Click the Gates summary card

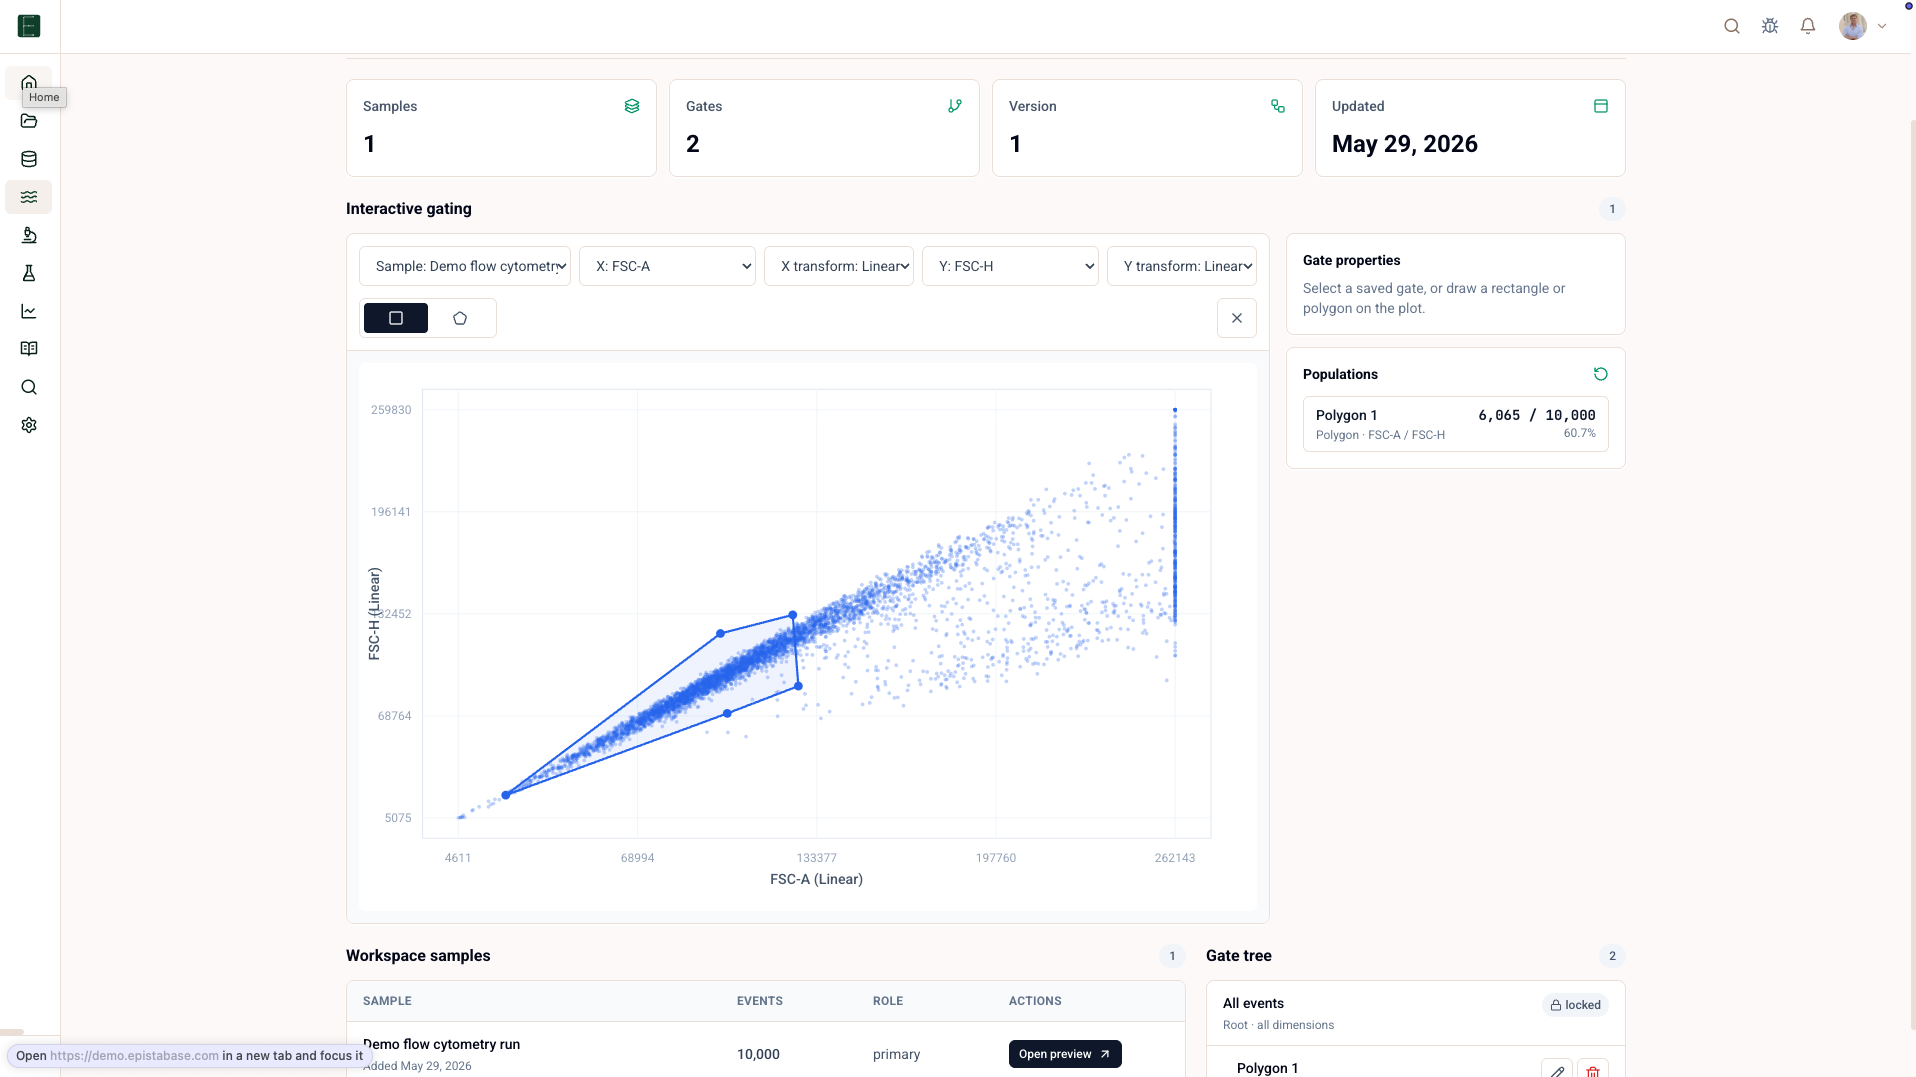click(824, 128)
